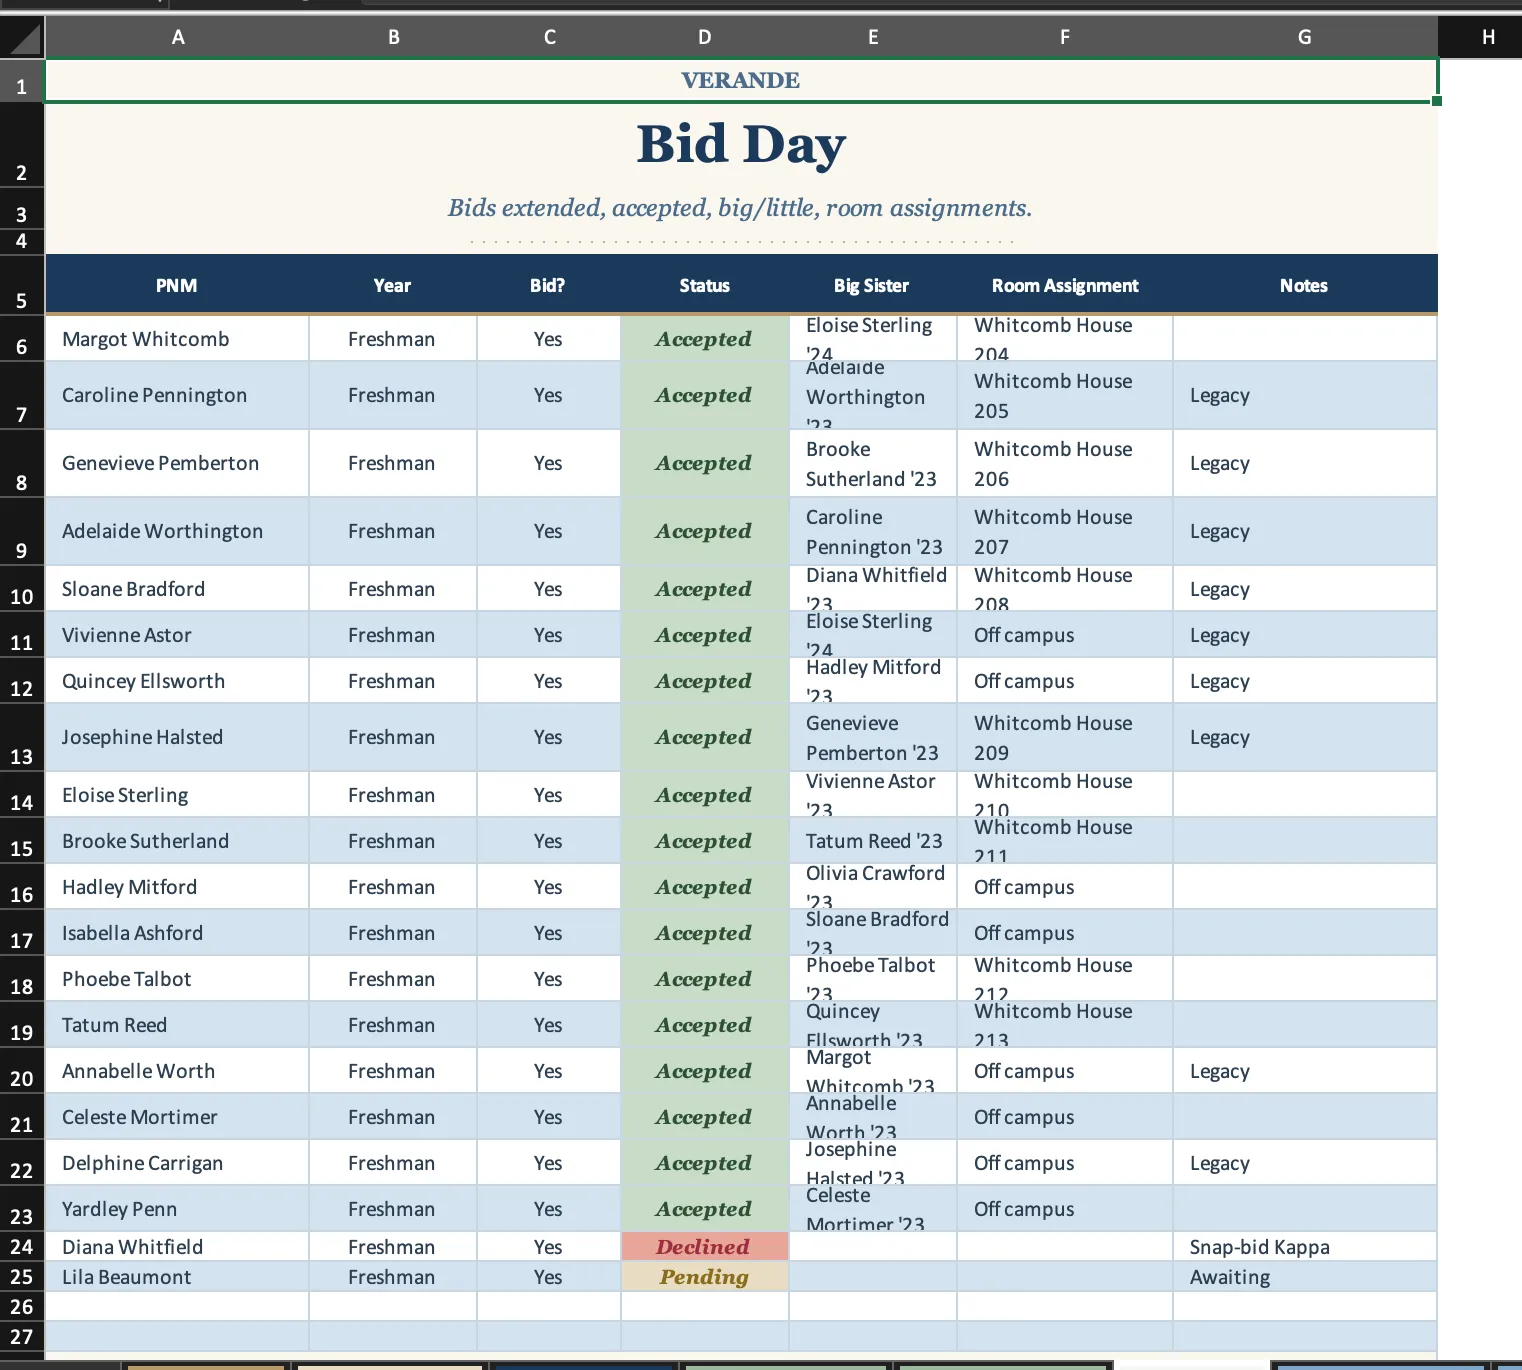Select row 24 header
The height and width of the screenshot is (1370, 1522).
[x=22, y=1247]
